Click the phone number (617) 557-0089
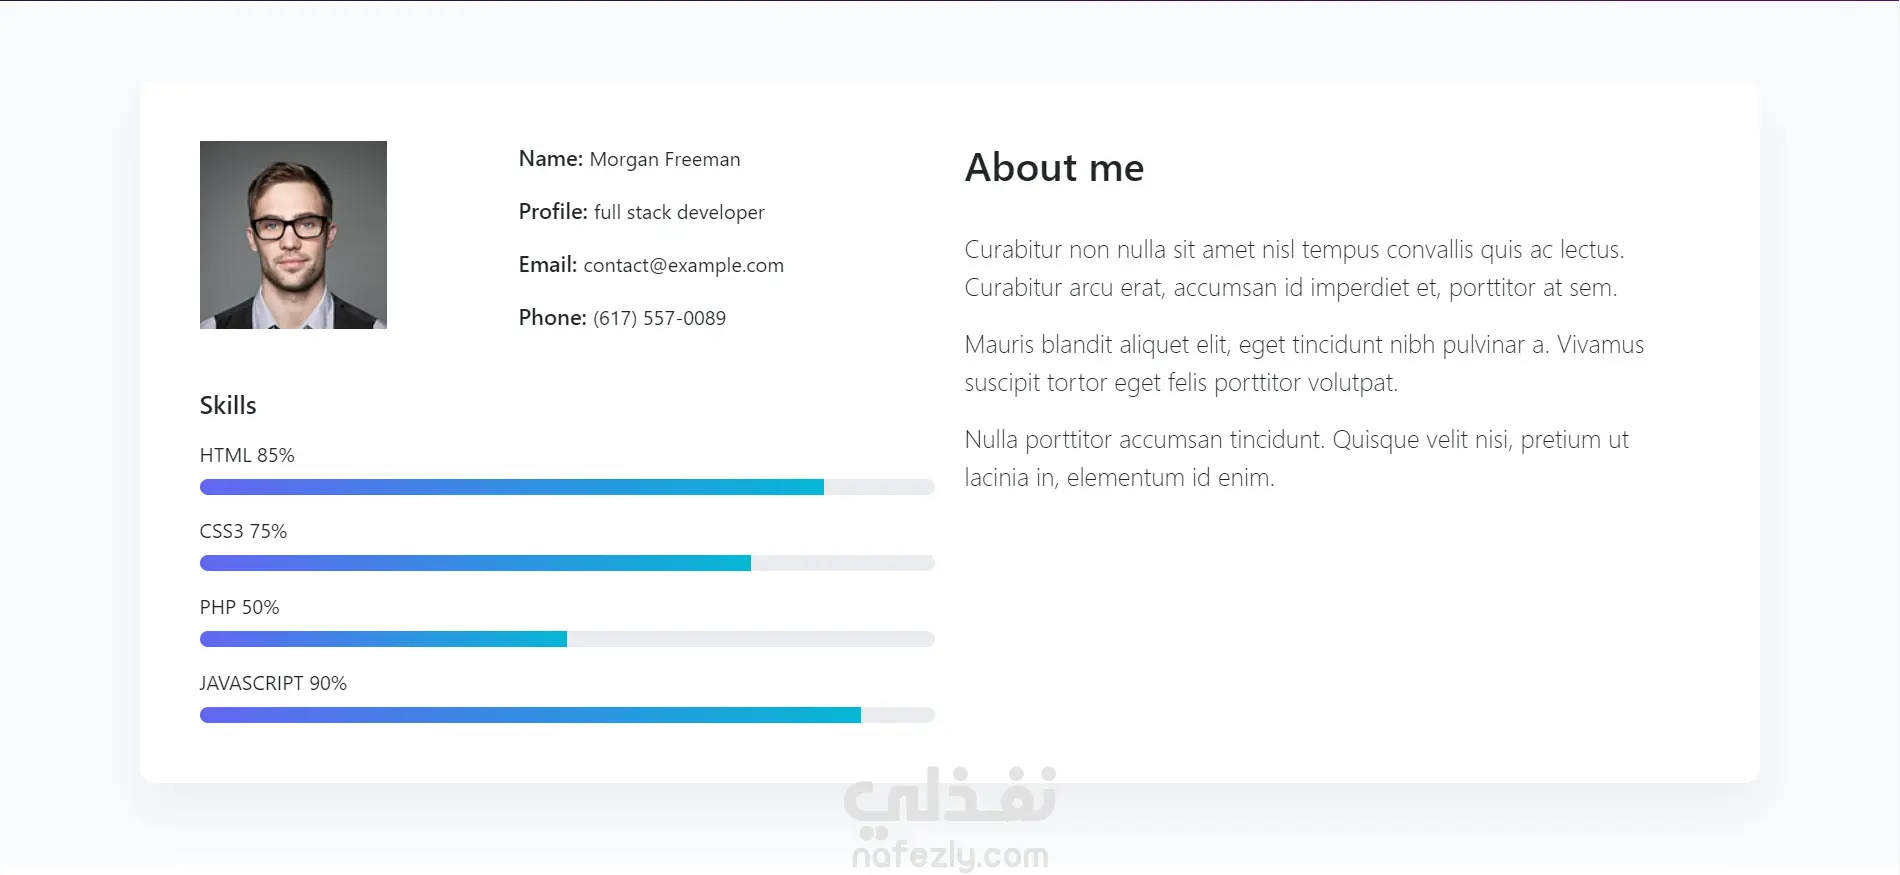Screen dimensions: 1900x875 [659, 318]
